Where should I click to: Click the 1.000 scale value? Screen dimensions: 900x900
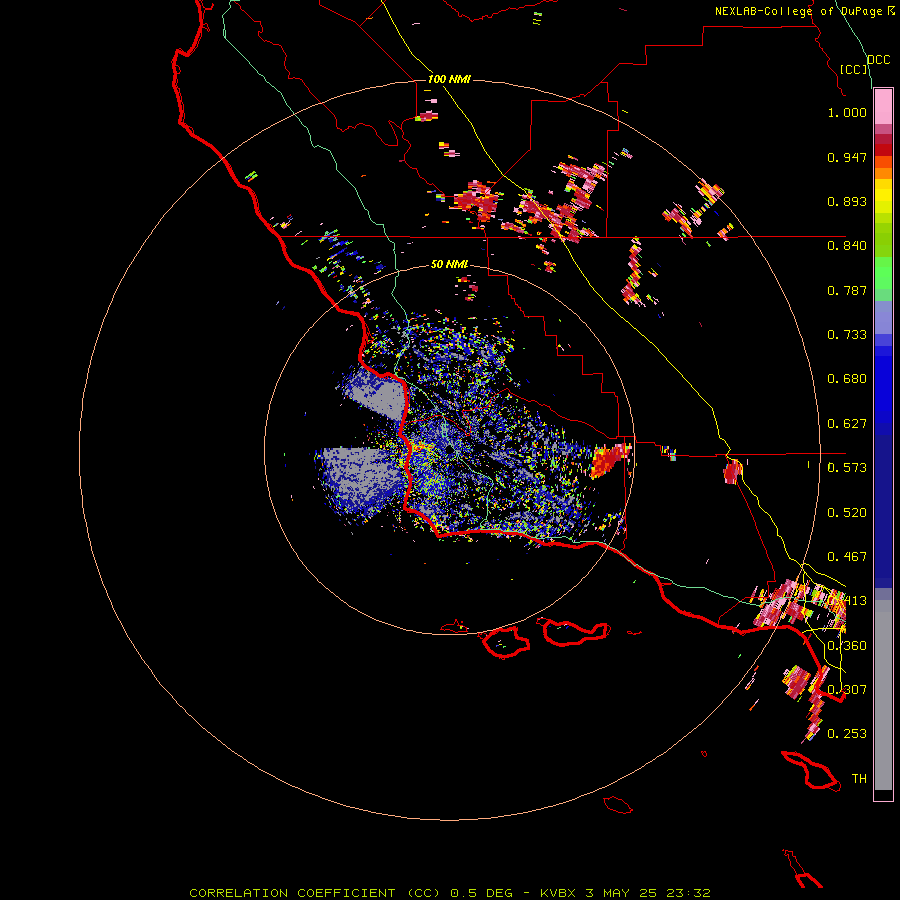tap(847, 112)
